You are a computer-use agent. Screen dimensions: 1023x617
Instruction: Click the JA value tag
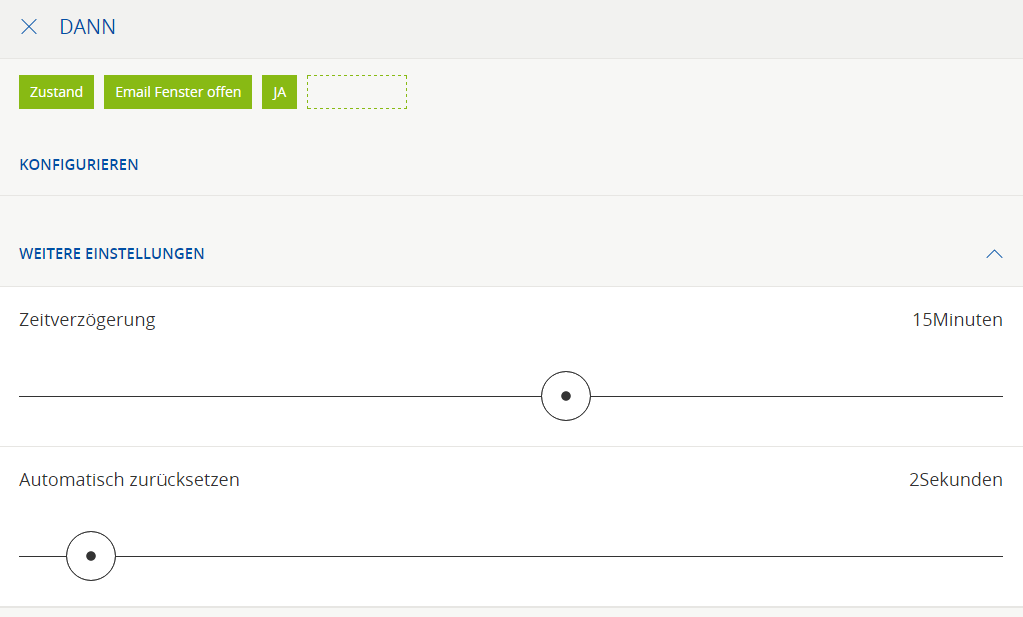pyautogui.click(x=279, y=92)
